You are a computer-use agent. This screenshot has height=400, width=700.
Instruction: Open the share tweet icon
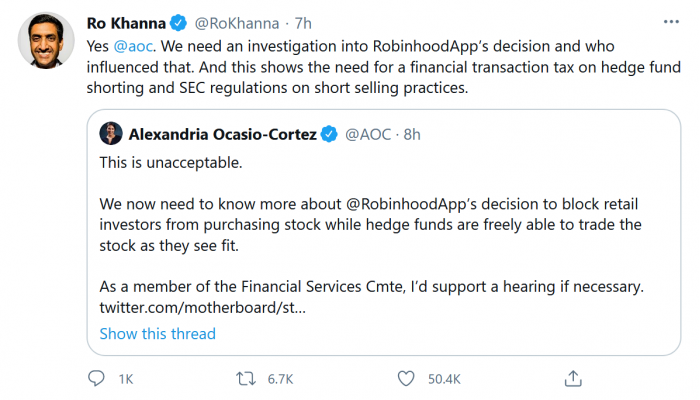pyautogui.click(x=573, y=378)
